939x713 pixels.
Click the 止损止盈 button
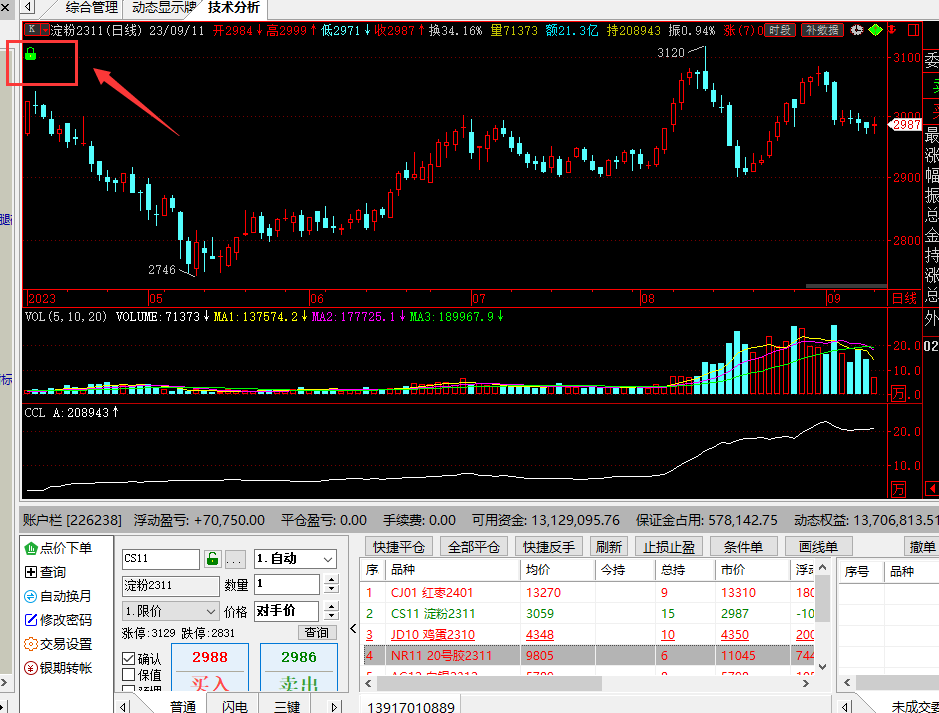pos(669,547)
